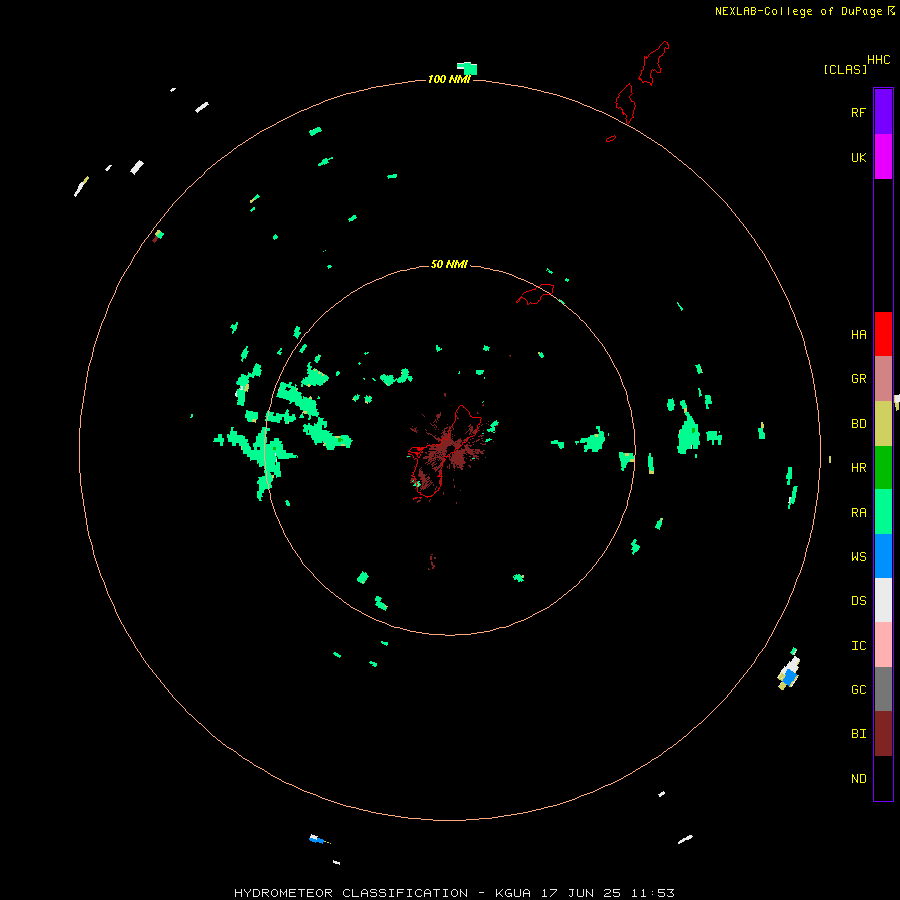This screenshot has height=900, width=900.
Task: Click the red HA color swatch
Action: point(883,334)
